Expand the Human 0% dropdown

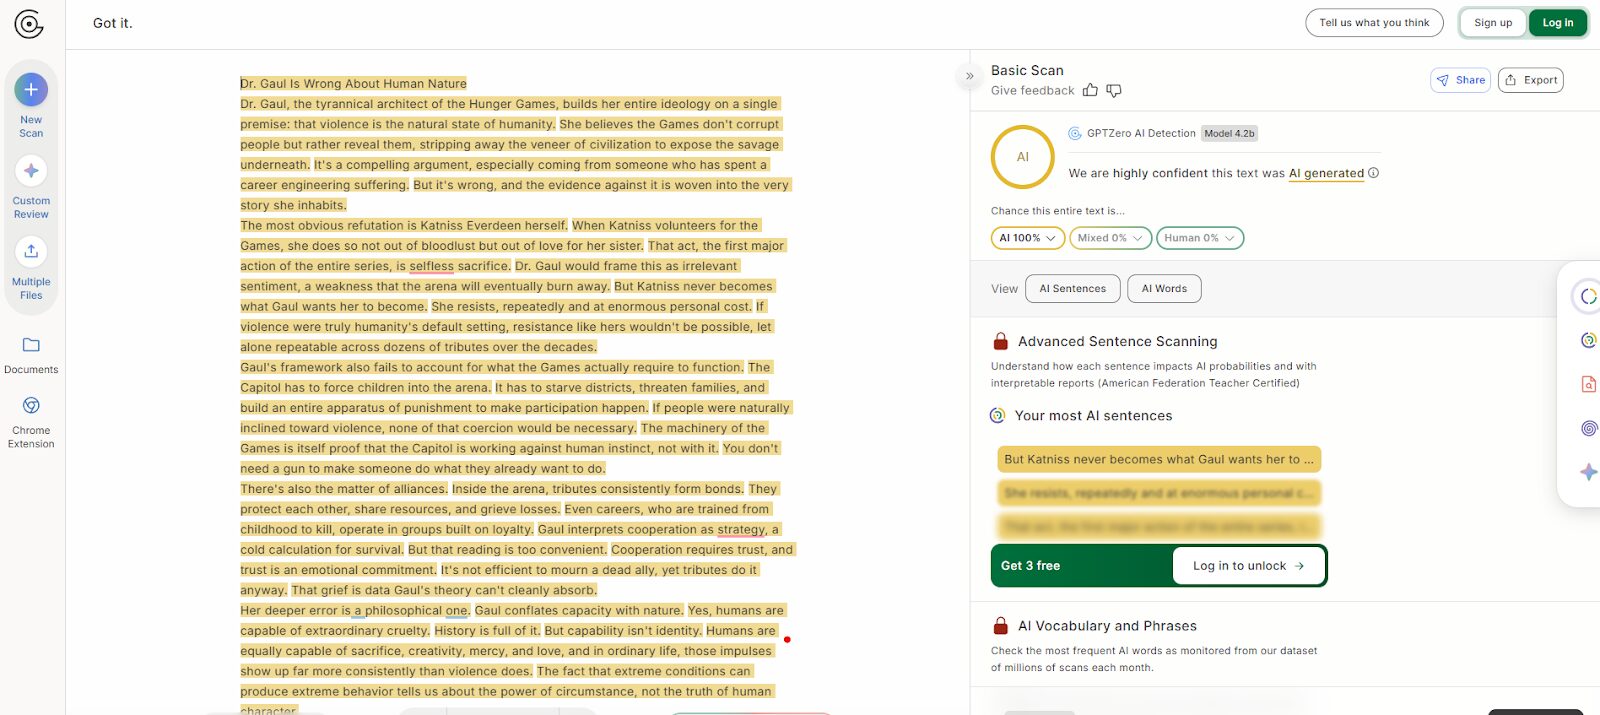(x=1199, y=238)
